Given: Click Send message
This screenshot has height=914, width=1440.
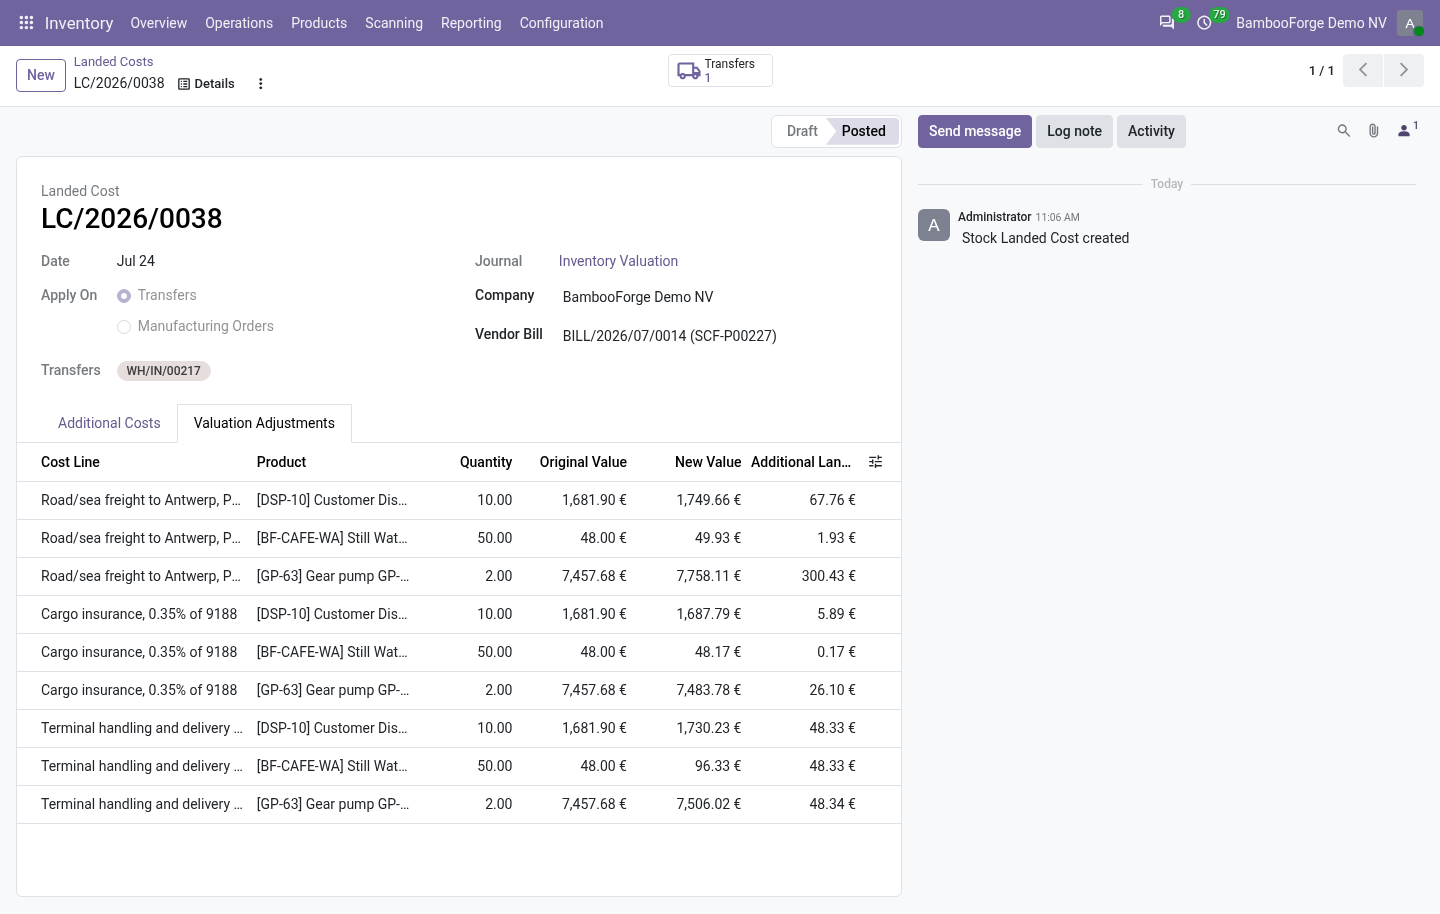Looking at the screenshot, I should pyautogui.click(x=975, y=131).
